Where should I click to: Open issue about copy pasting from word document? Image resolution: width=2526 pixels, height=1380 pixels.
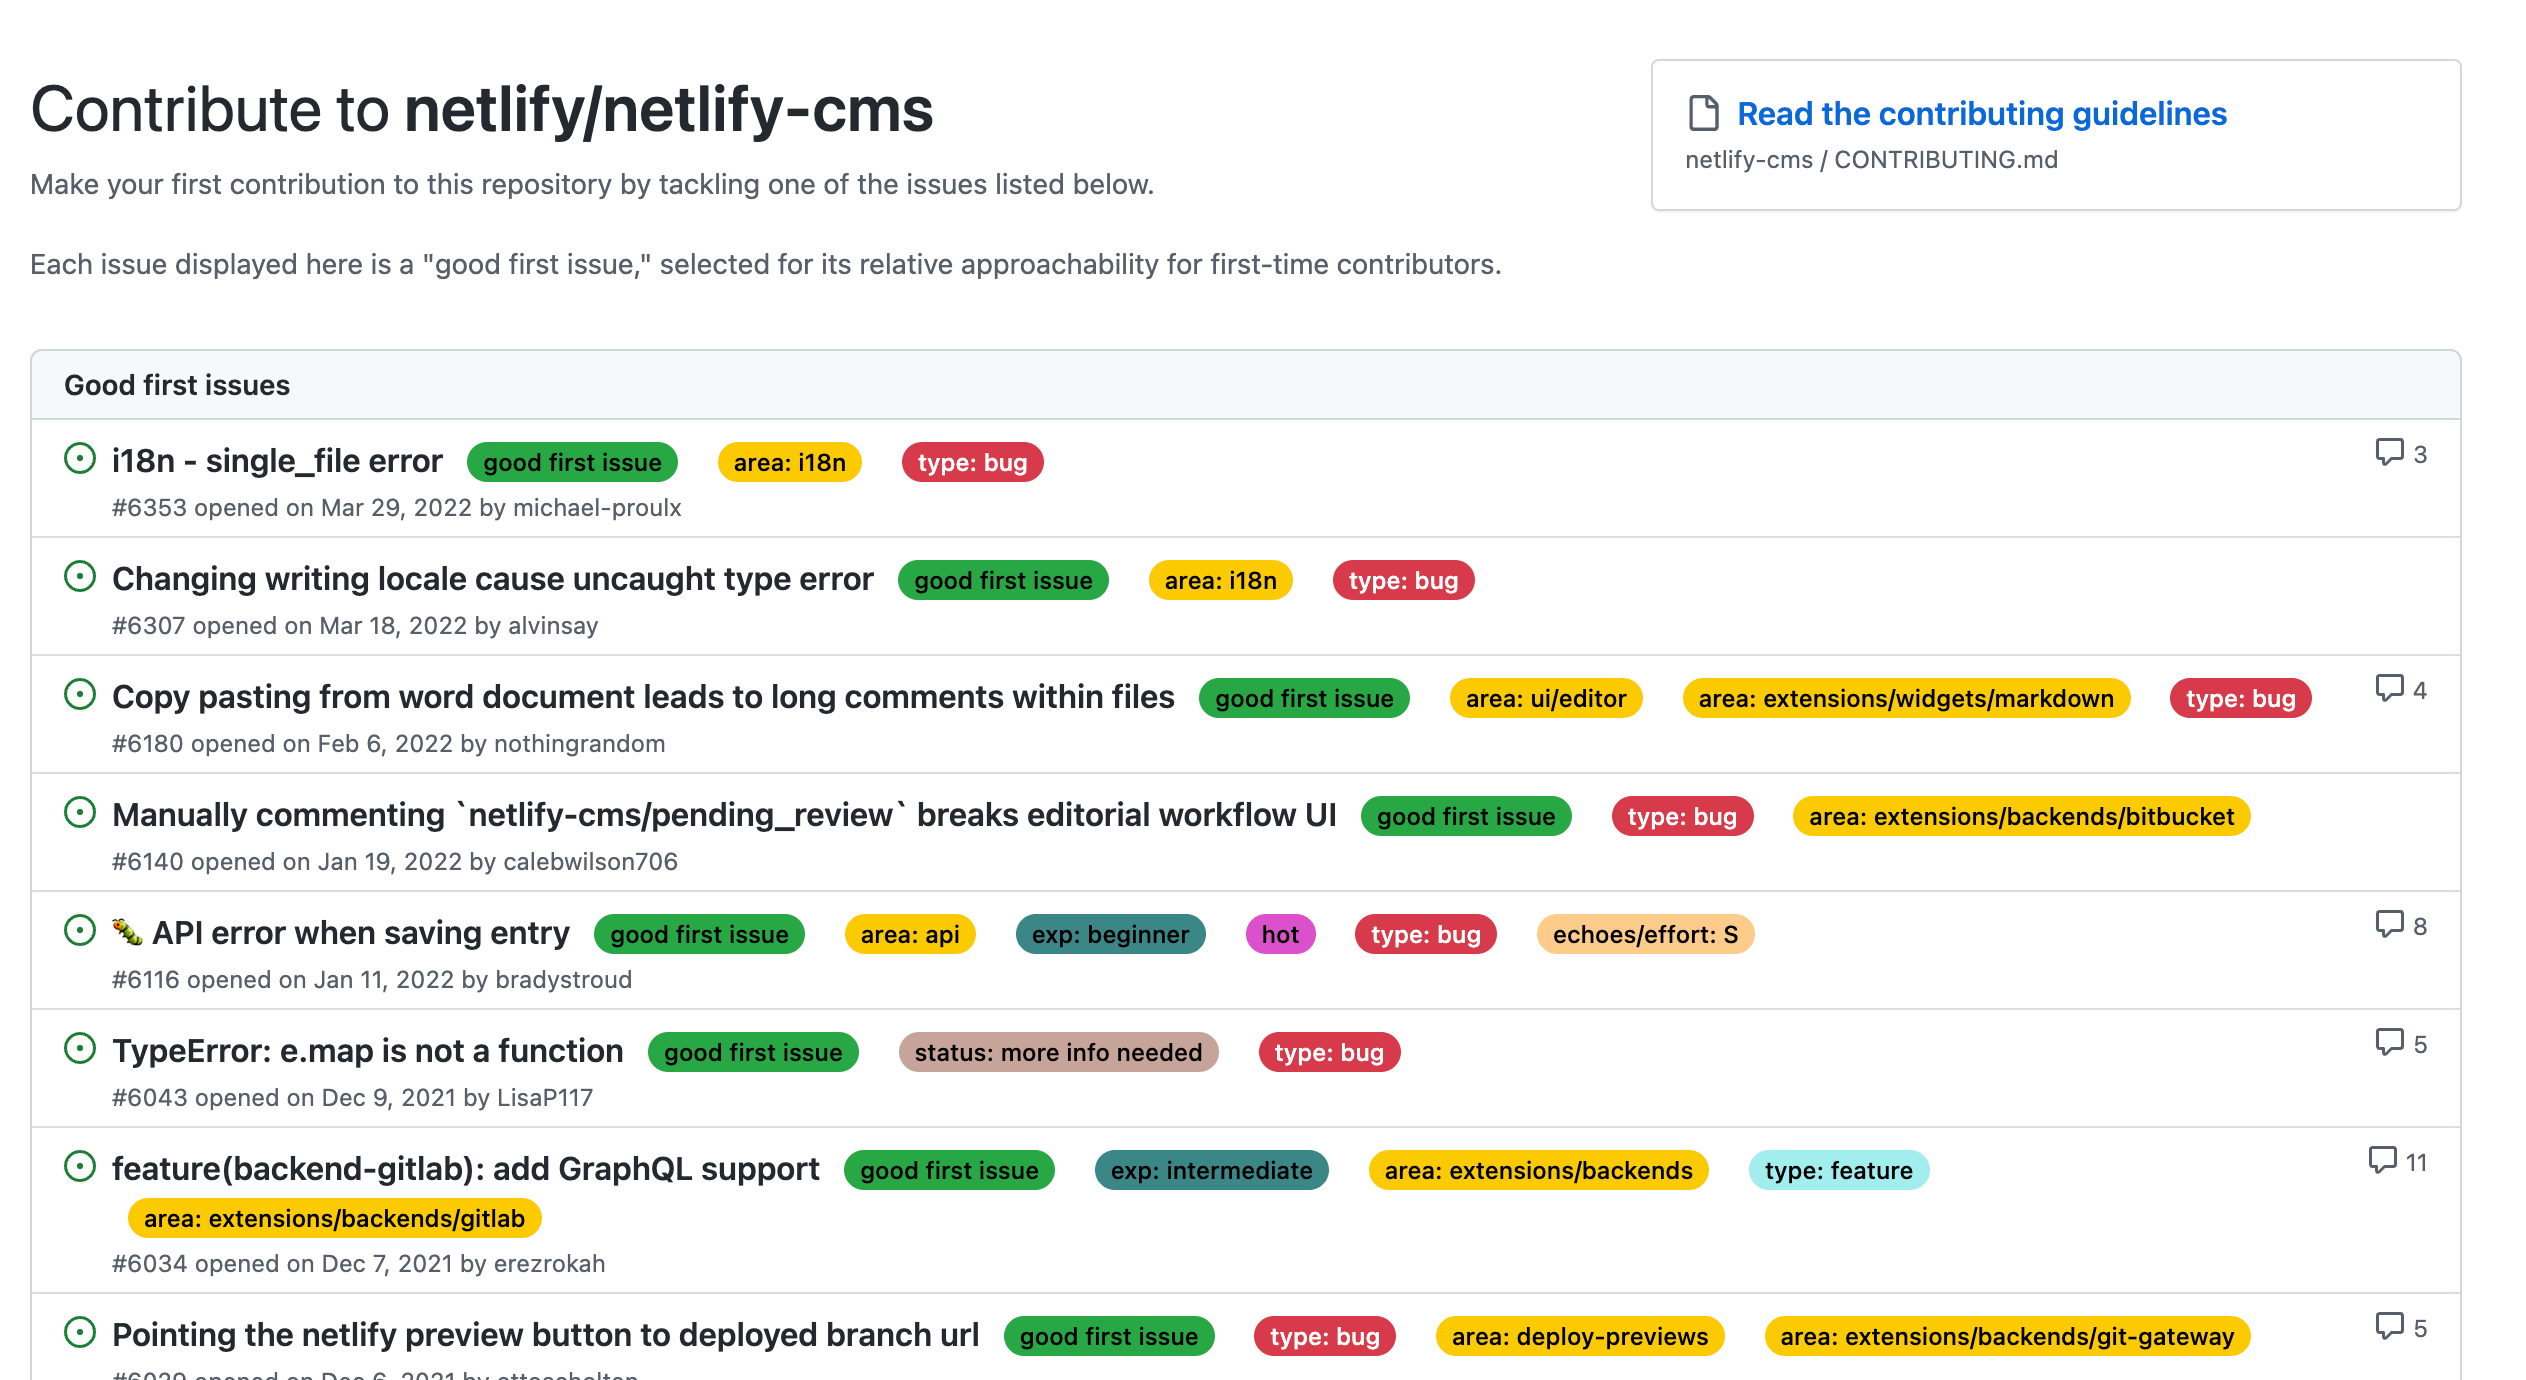pyautogui.click(x=643, y=697)
